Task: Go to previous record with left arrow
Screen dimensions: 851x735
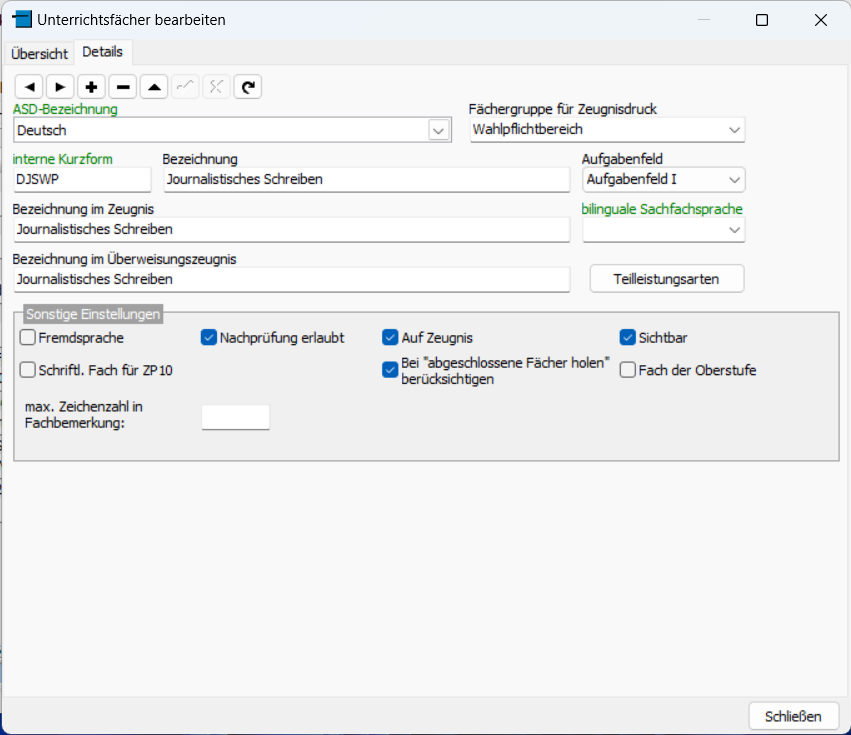Action: 29,87
